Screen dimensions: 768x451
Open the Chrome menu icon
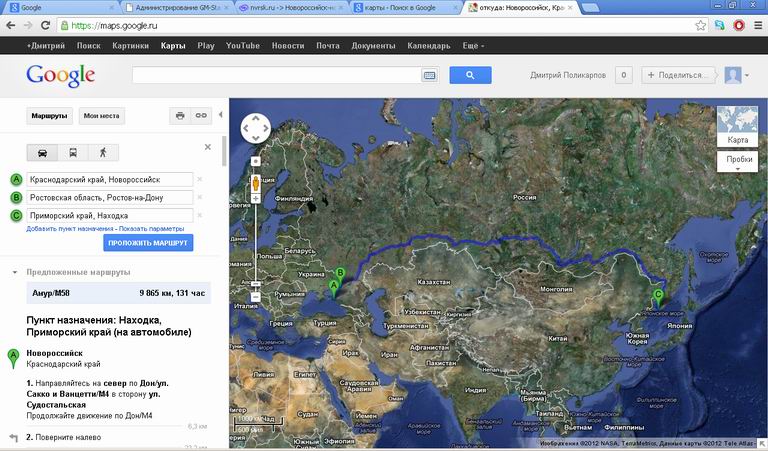[x=758, y=25]
